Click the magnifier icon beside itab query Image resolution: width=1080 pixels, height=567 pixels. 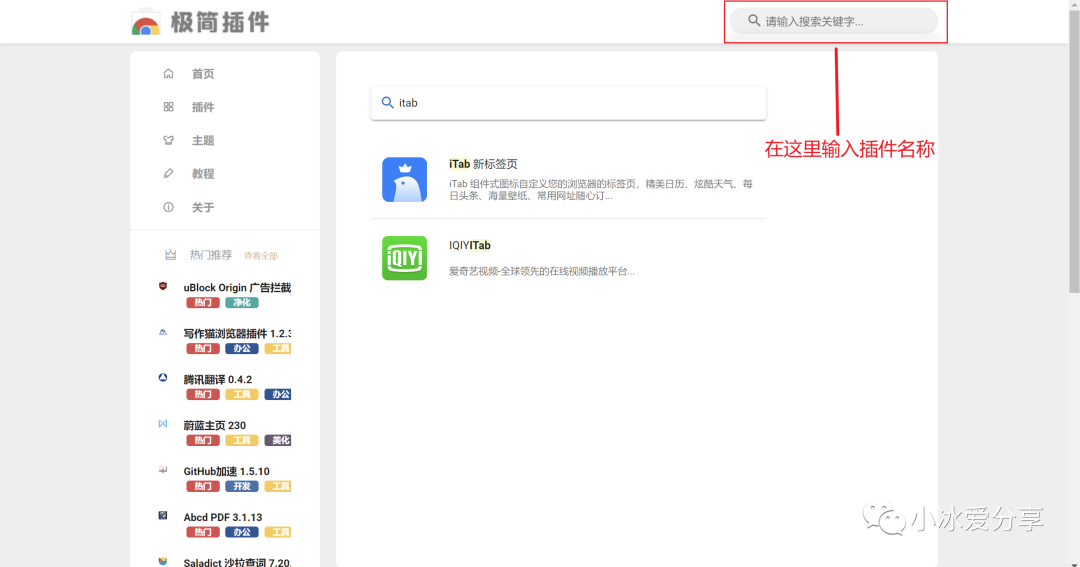tap(388, 103)
